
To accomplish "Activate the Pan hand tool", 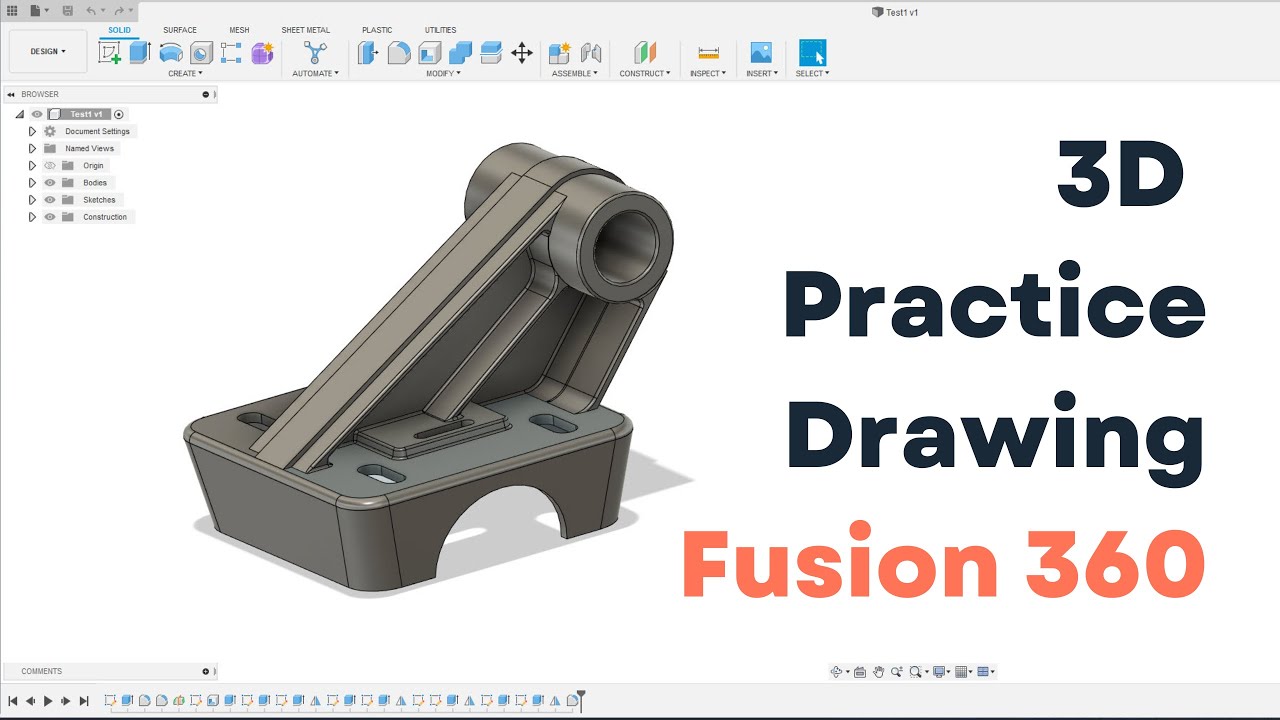I will [878, 672].
